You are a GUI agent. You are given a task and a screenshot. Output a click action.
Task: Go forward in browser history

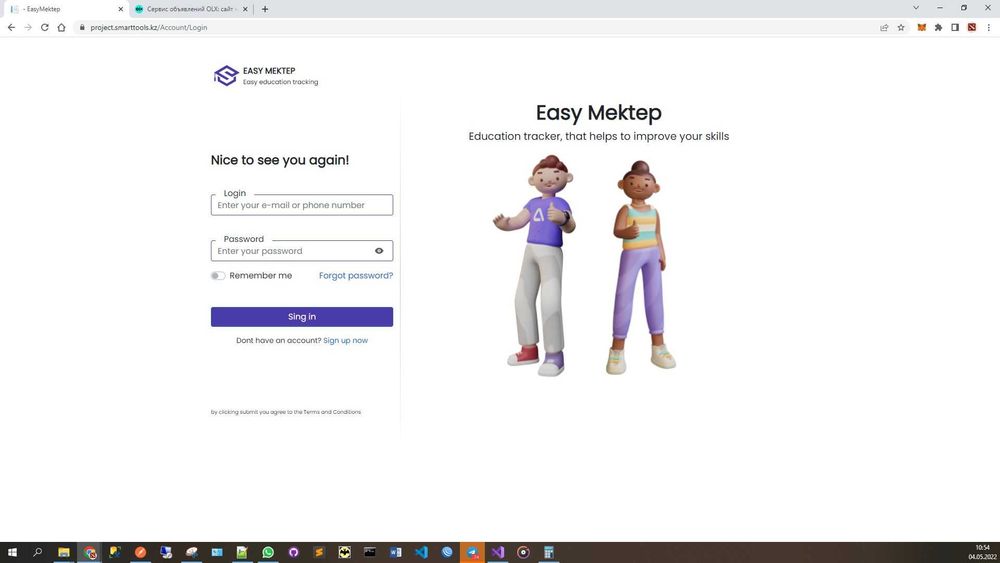pyautogui.click(x=28, y=27)
